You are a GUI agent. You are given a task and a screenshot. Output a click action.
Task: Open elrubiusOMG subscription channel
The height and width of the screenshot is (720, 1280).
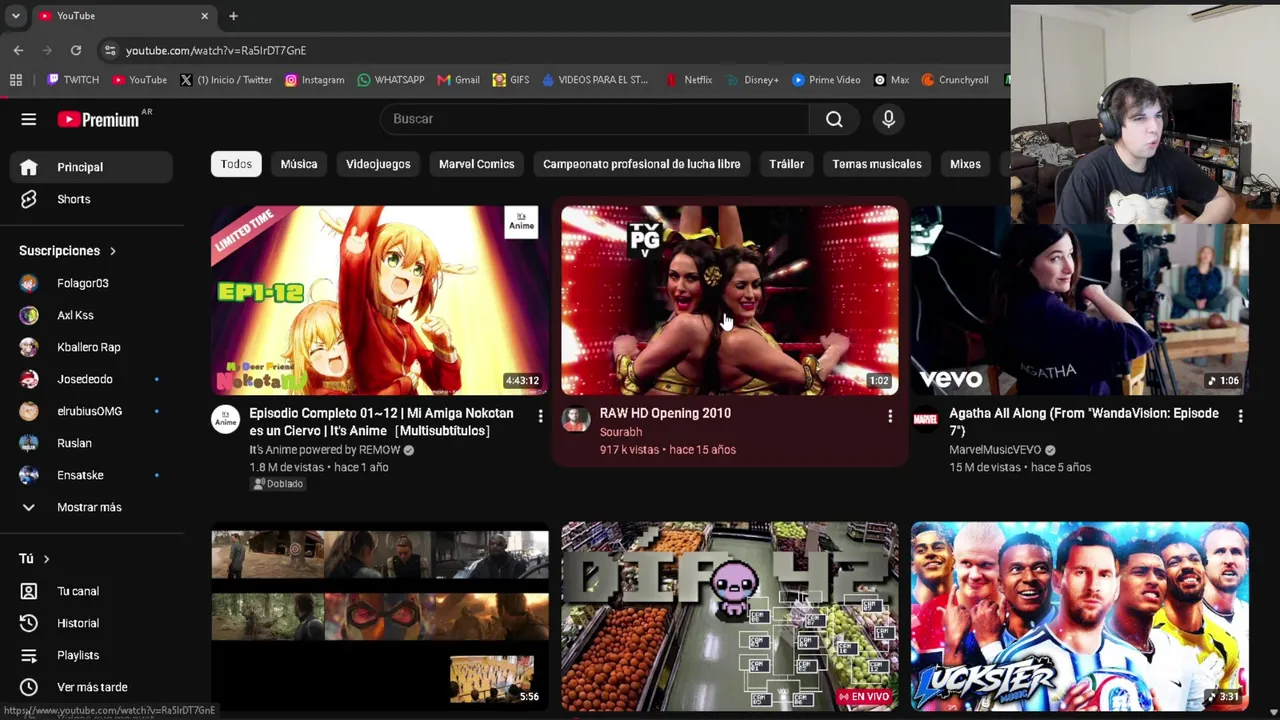[90, 411]
